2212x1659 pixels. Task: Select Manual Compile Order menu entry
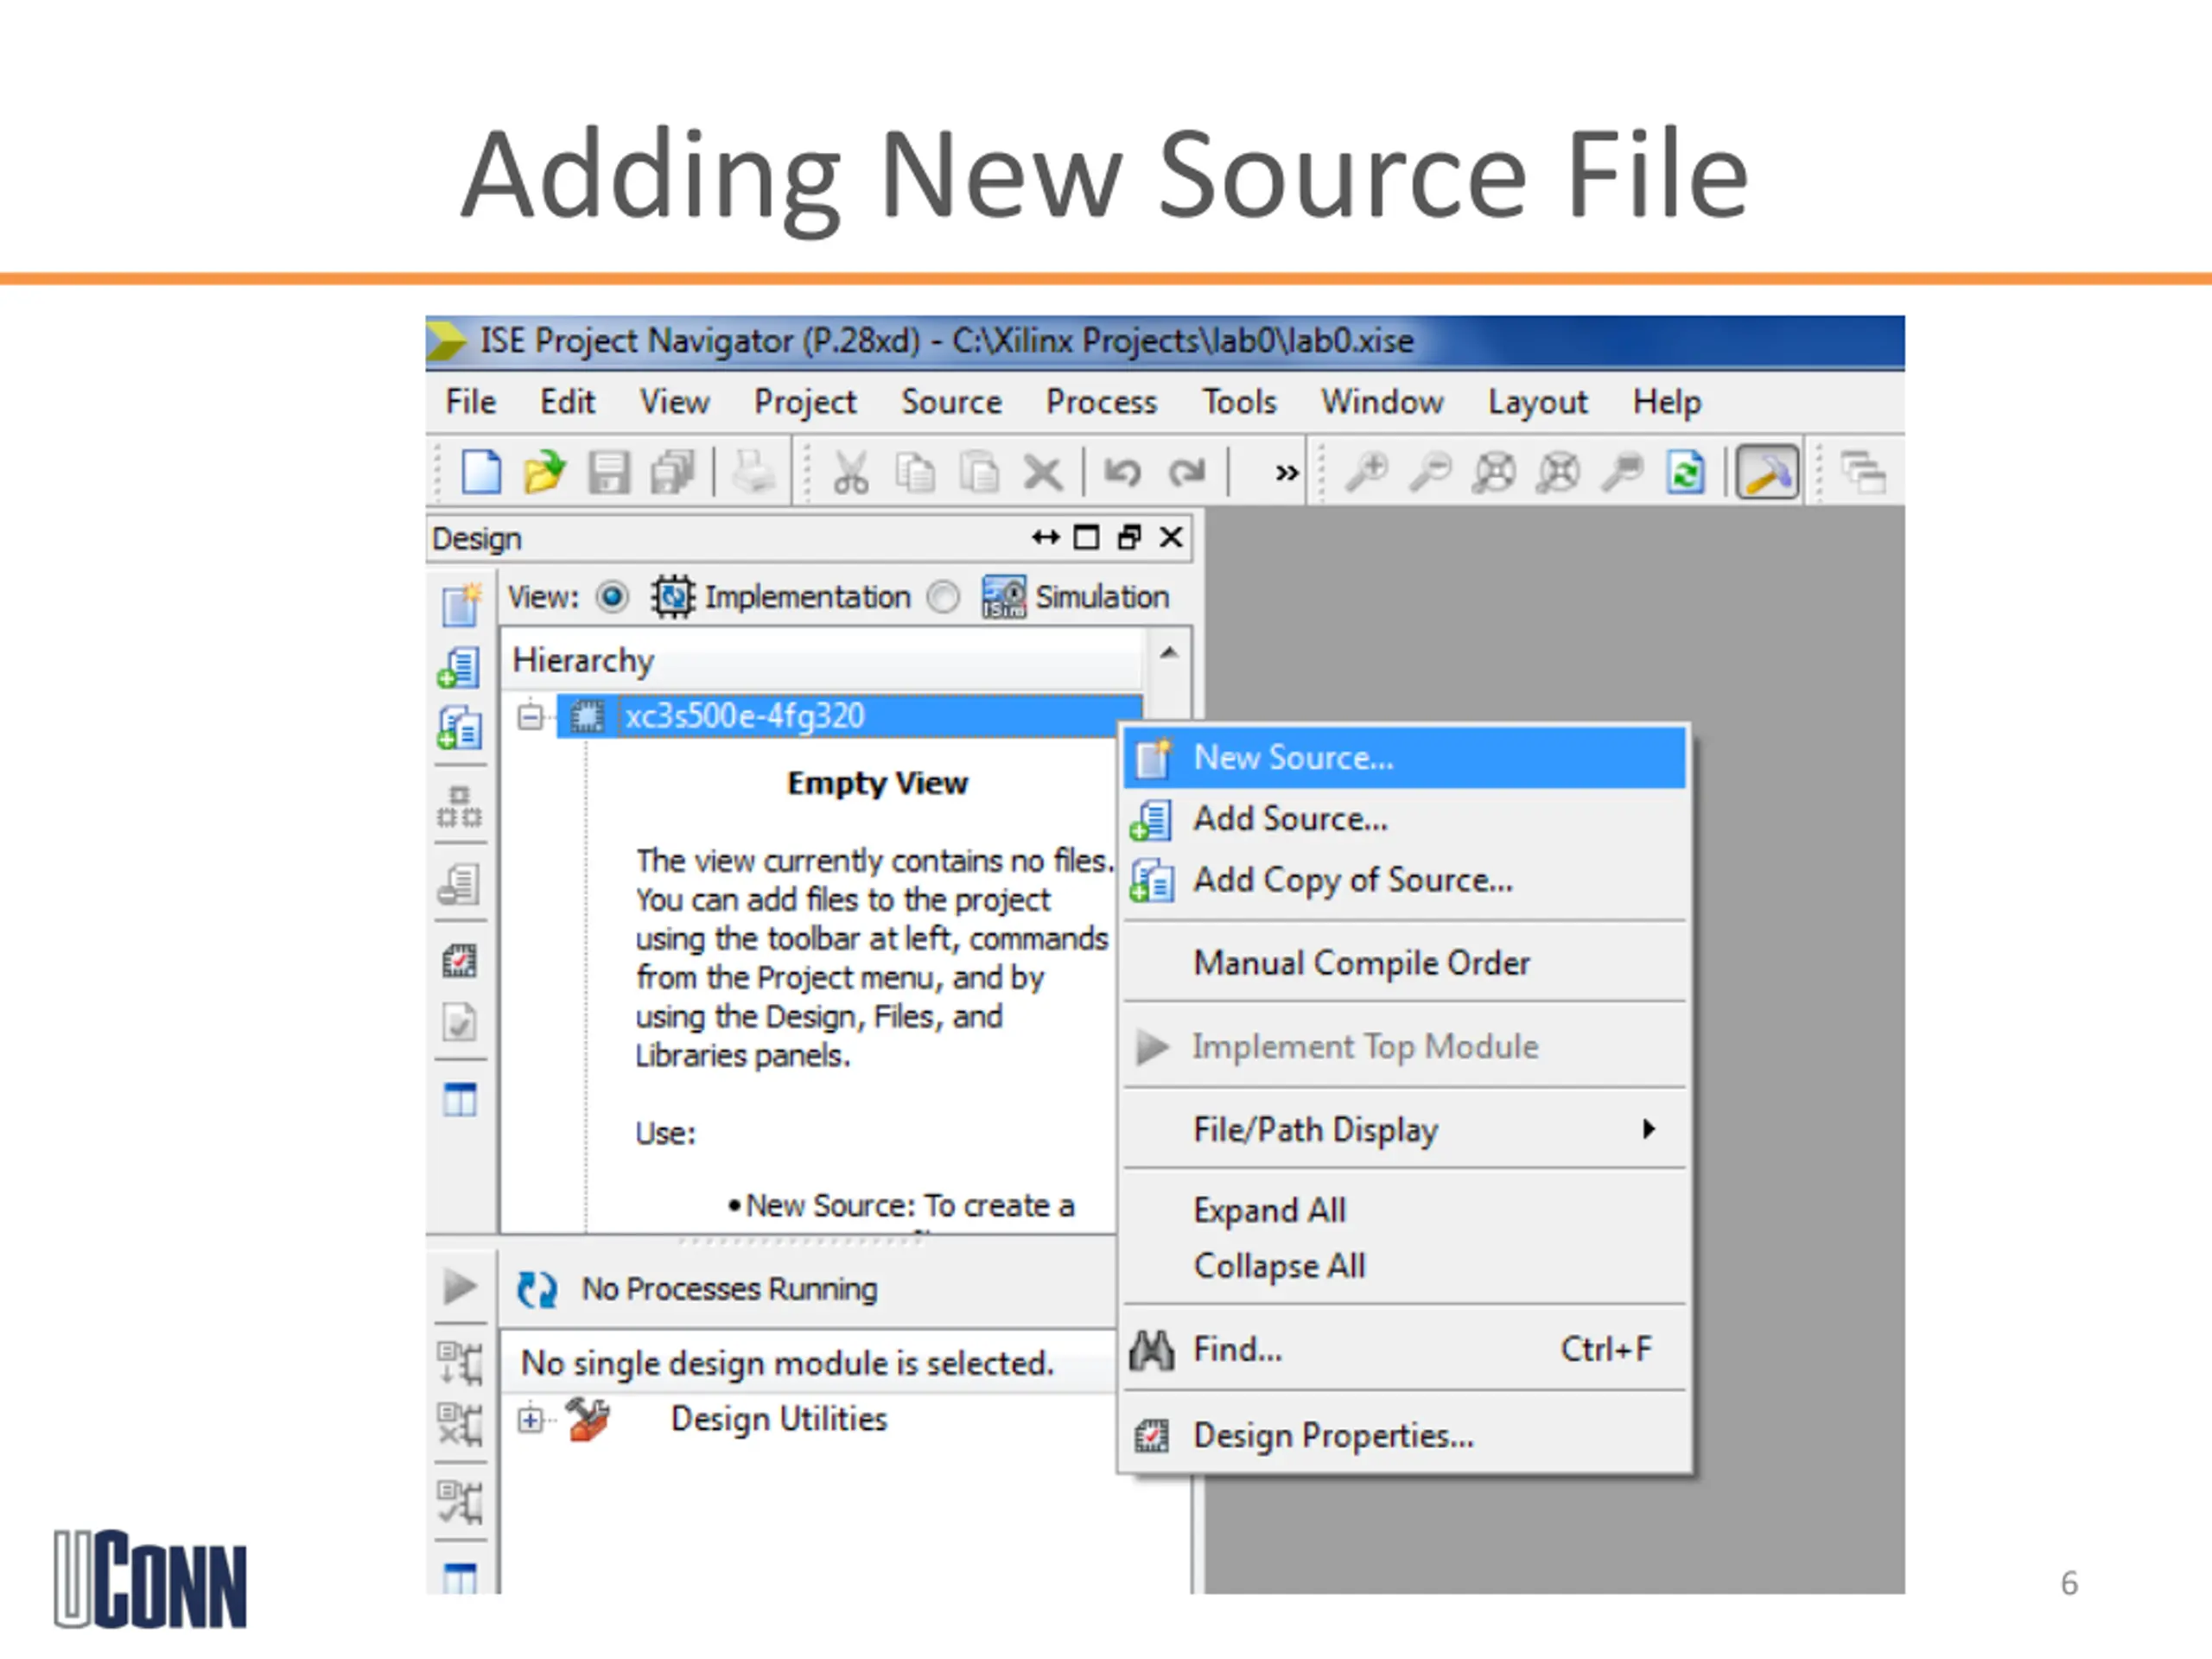tap(1404, 962)
